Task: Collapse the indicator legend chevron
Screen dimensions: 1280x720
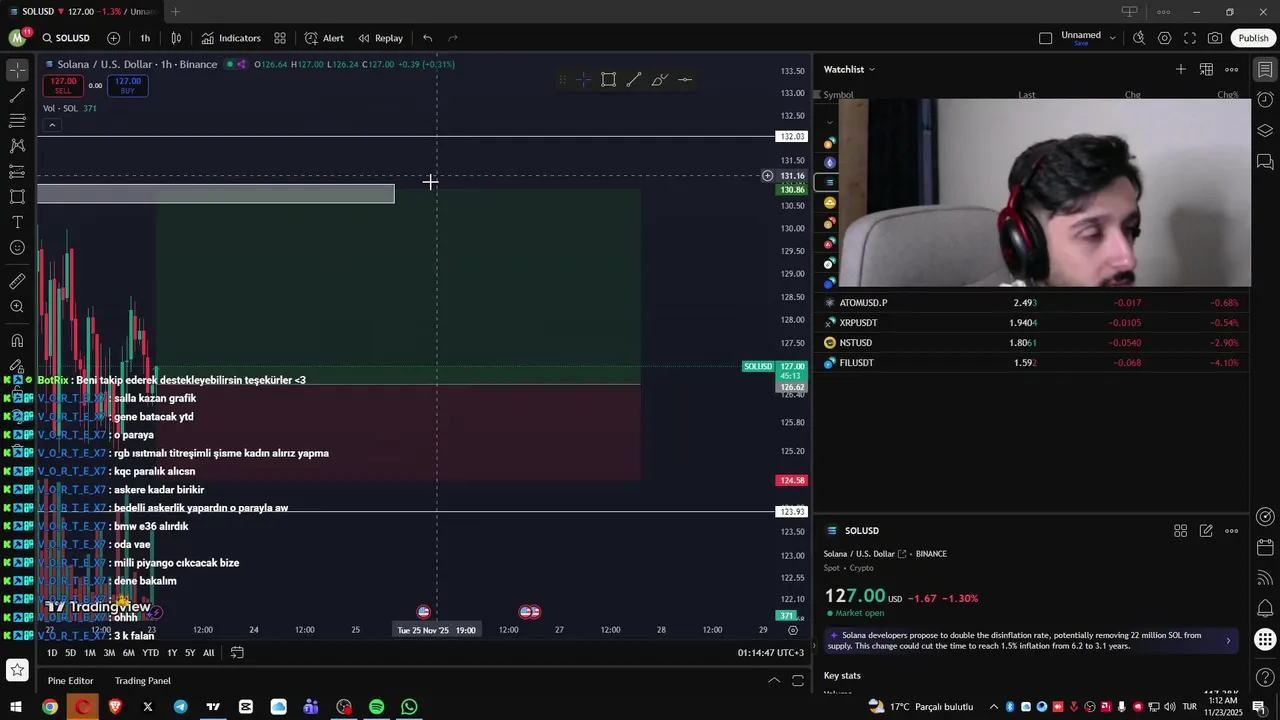Action: pyautogui.click(x=52, y=125)
